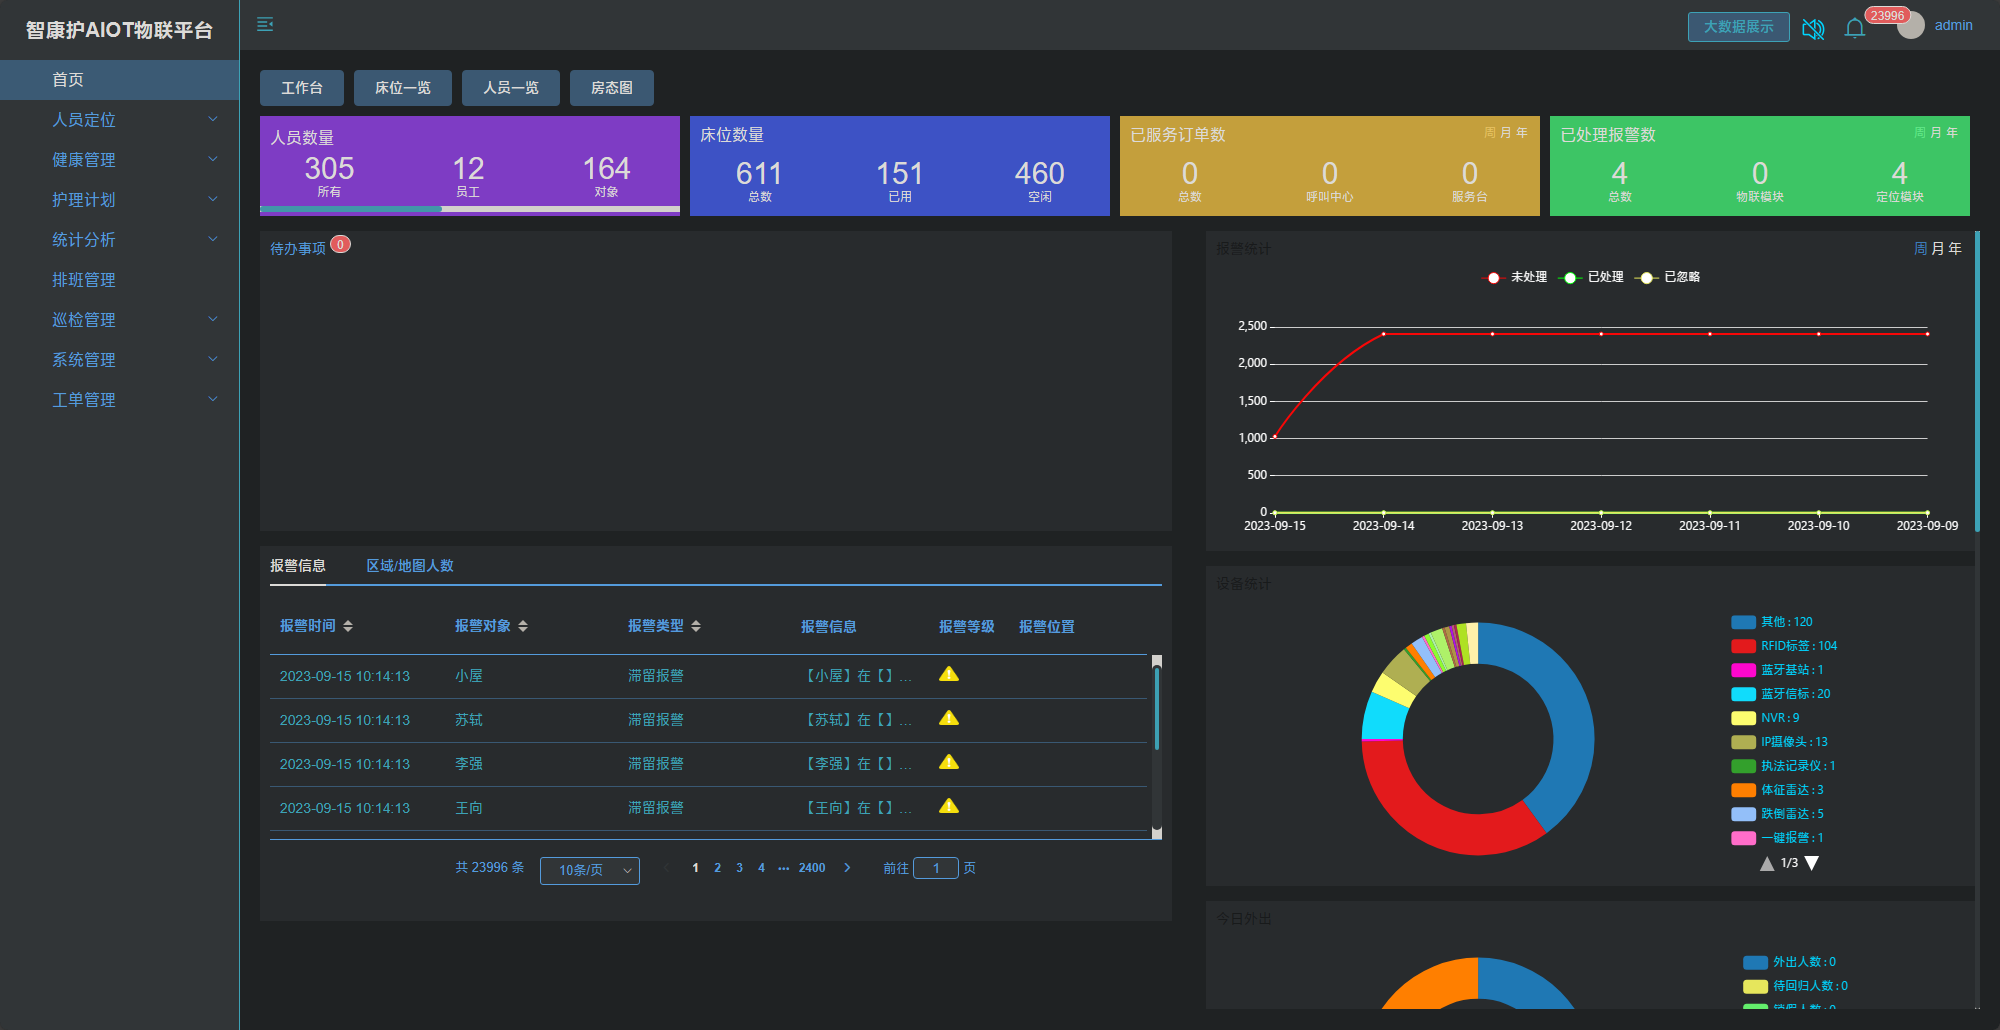This screenshot has width=2000, height=1030.
Task: Toggle 外出人数 legend item
Action: pos(1790,962)
